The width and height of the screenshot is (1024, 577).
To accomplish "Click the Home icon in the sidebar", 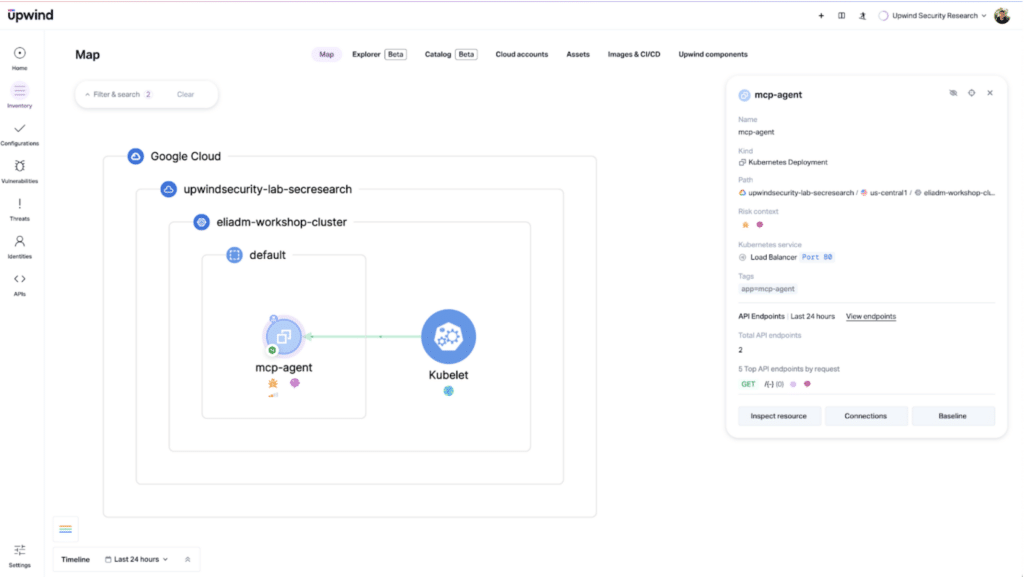I will [20, 52].
